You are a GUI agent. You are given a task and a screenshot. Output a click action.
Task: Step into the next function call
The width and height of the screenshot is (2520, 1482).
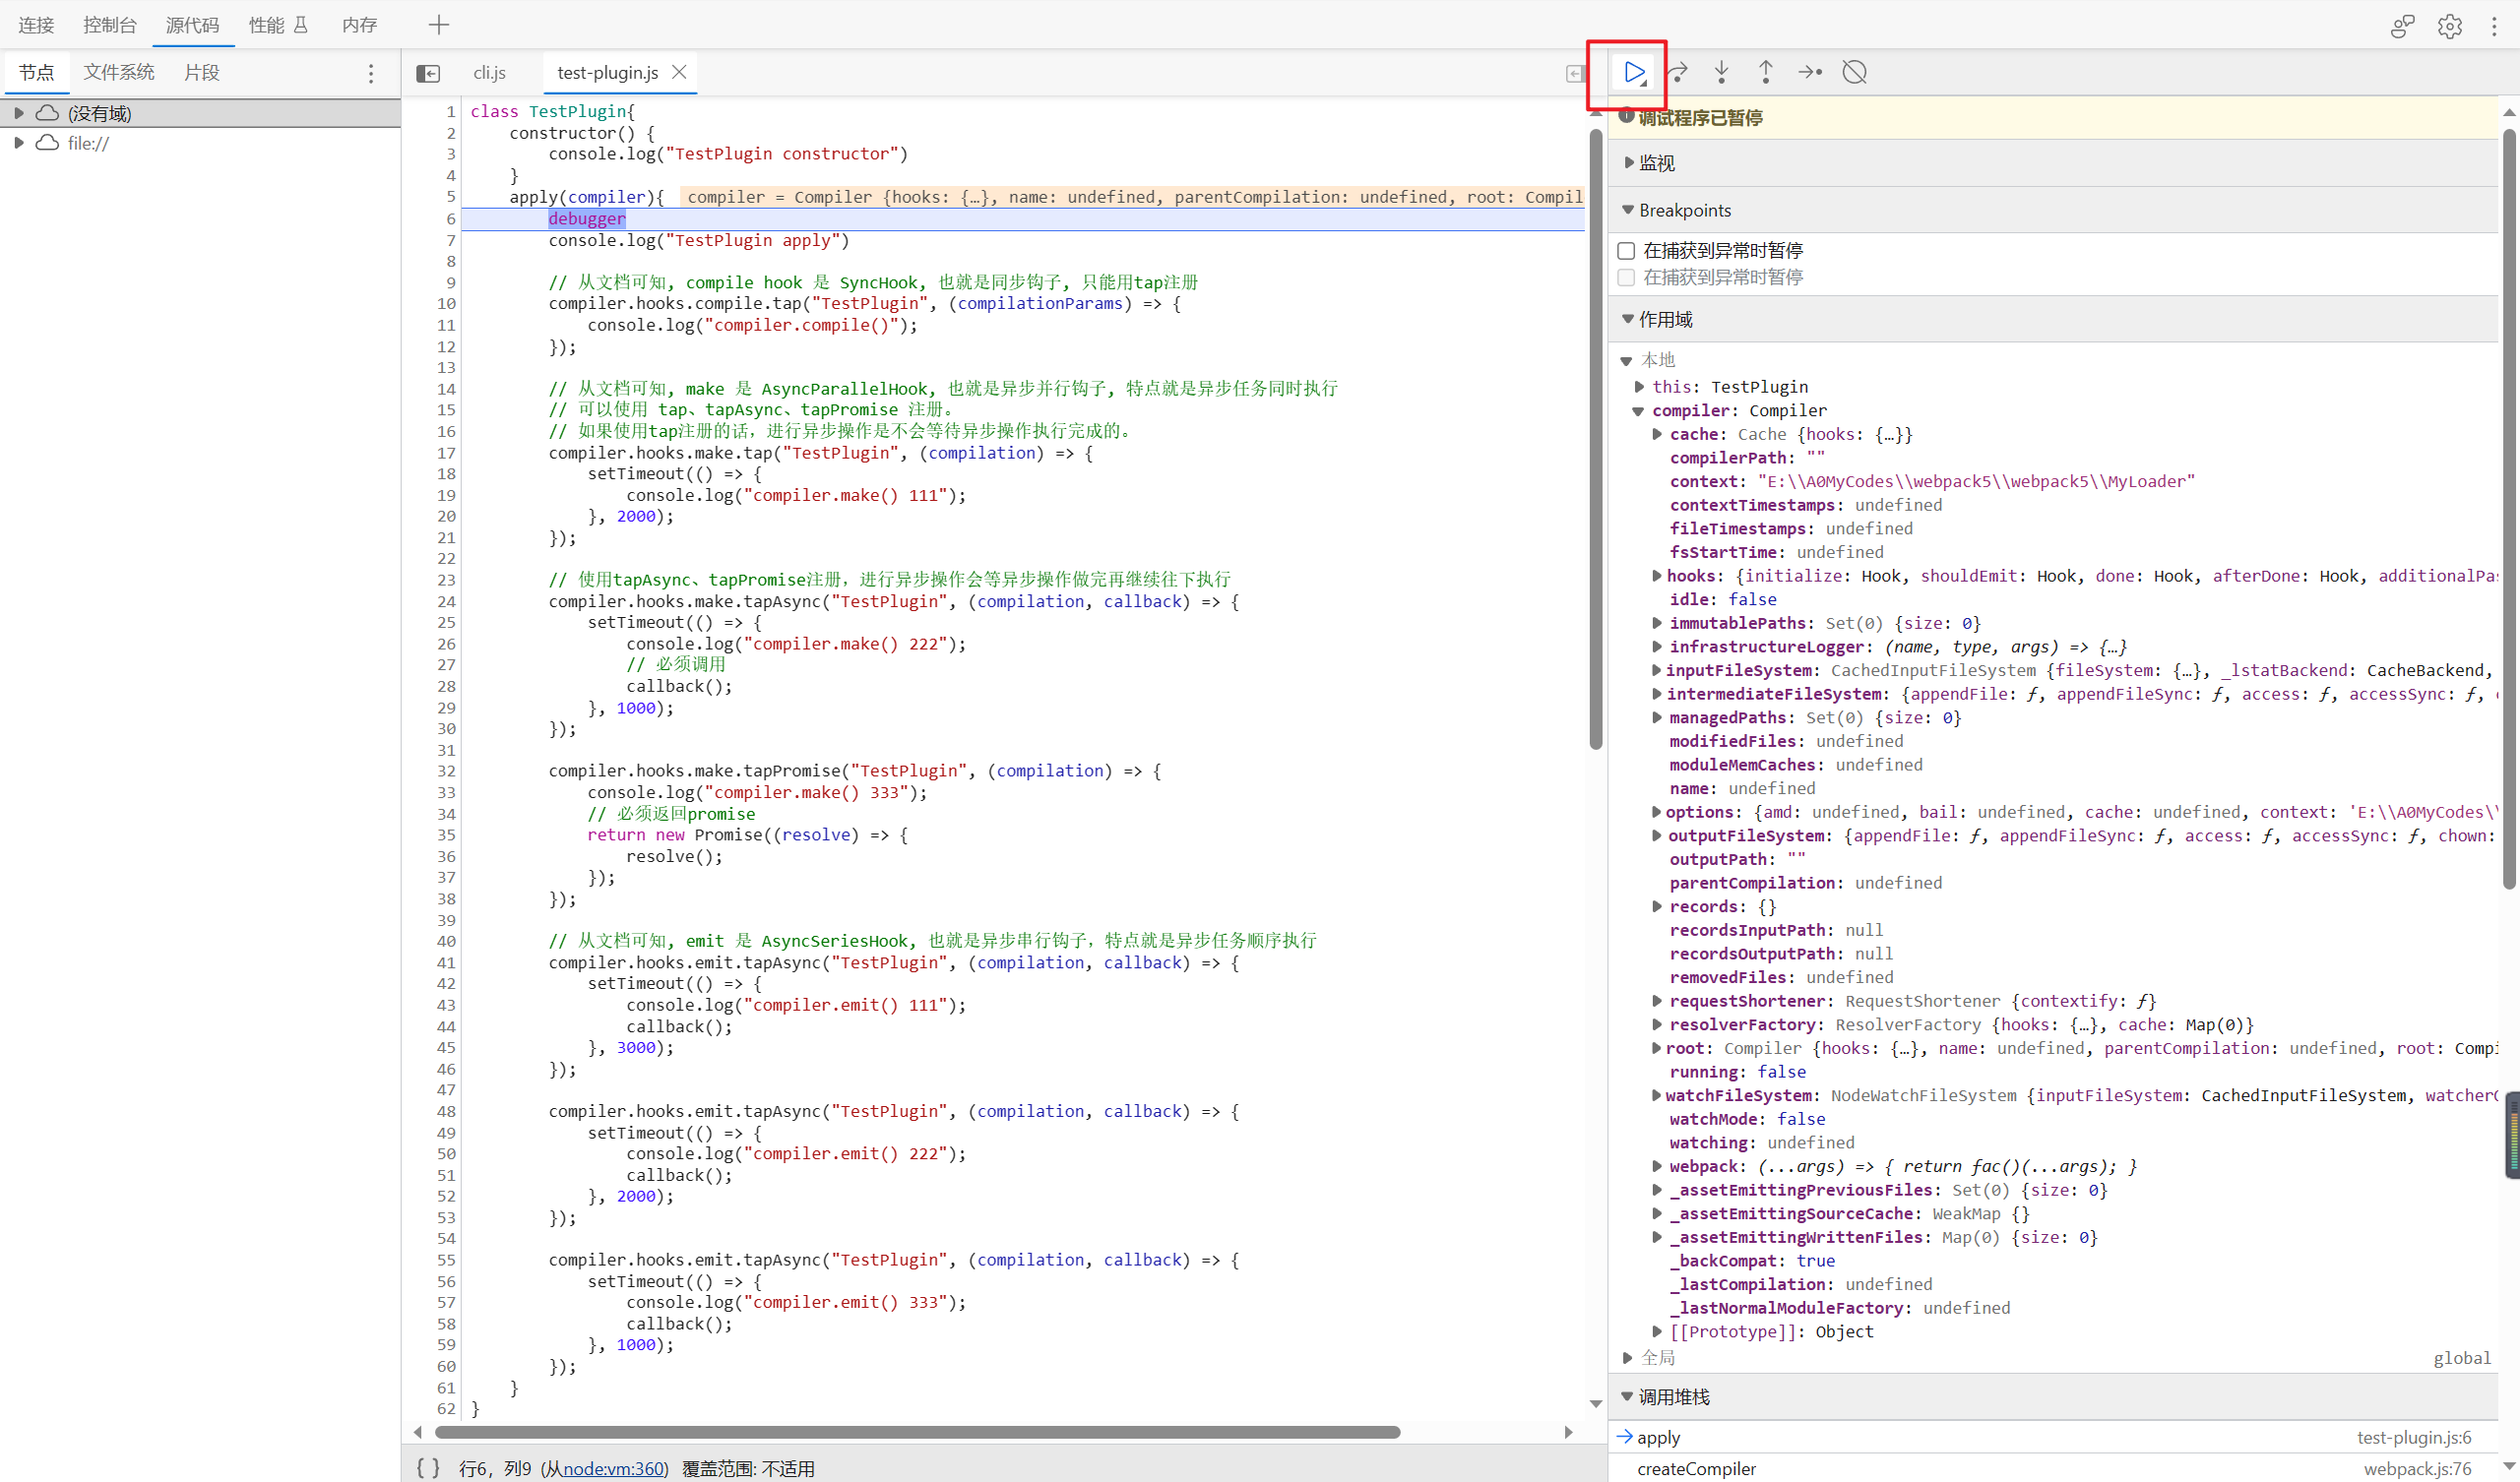tap(1721, 72)
